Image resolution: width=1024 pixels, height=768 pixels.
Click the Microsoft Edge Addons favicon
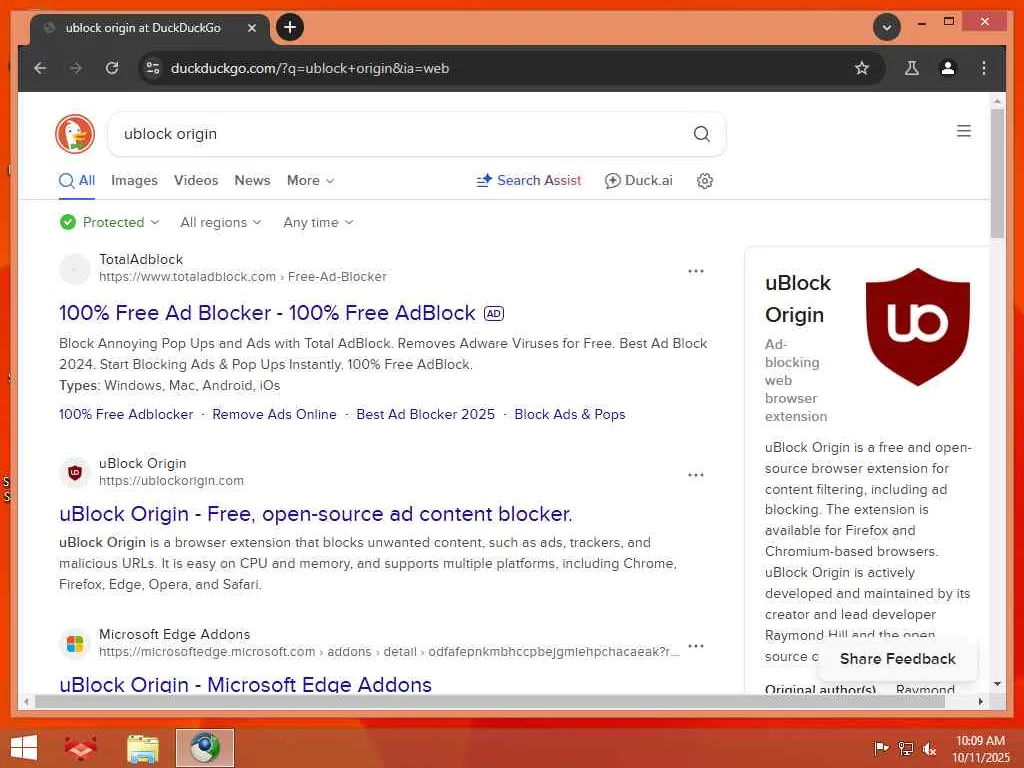[75, 643]
